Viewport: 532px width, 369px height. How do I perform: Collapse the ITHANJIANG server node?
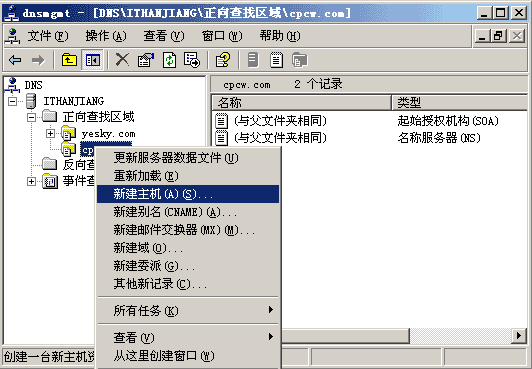click(x=12, y=101)
